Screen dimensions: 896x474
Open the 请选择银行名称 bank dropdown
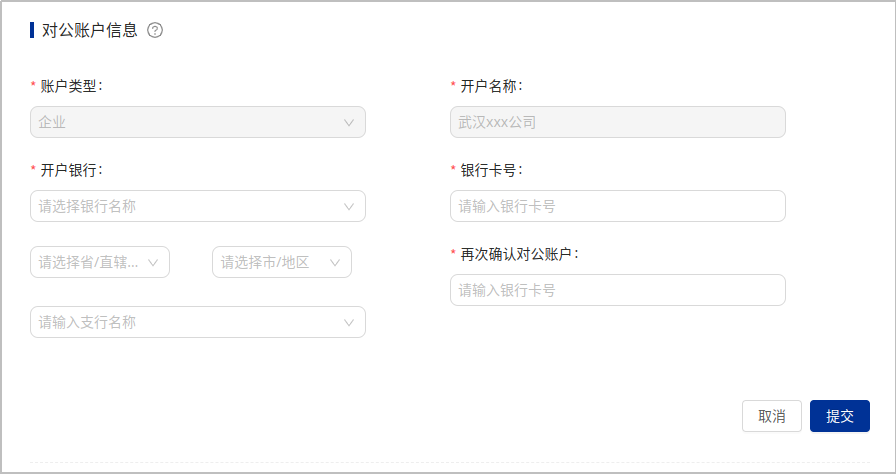click(190, 207)
